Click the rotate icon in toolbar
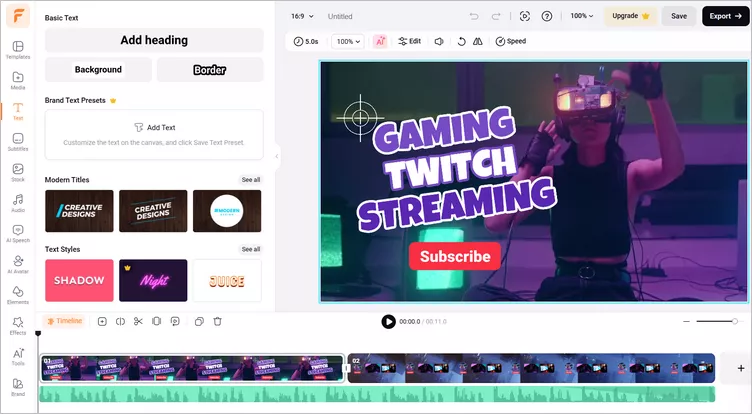752x414 pixels. 461,41
